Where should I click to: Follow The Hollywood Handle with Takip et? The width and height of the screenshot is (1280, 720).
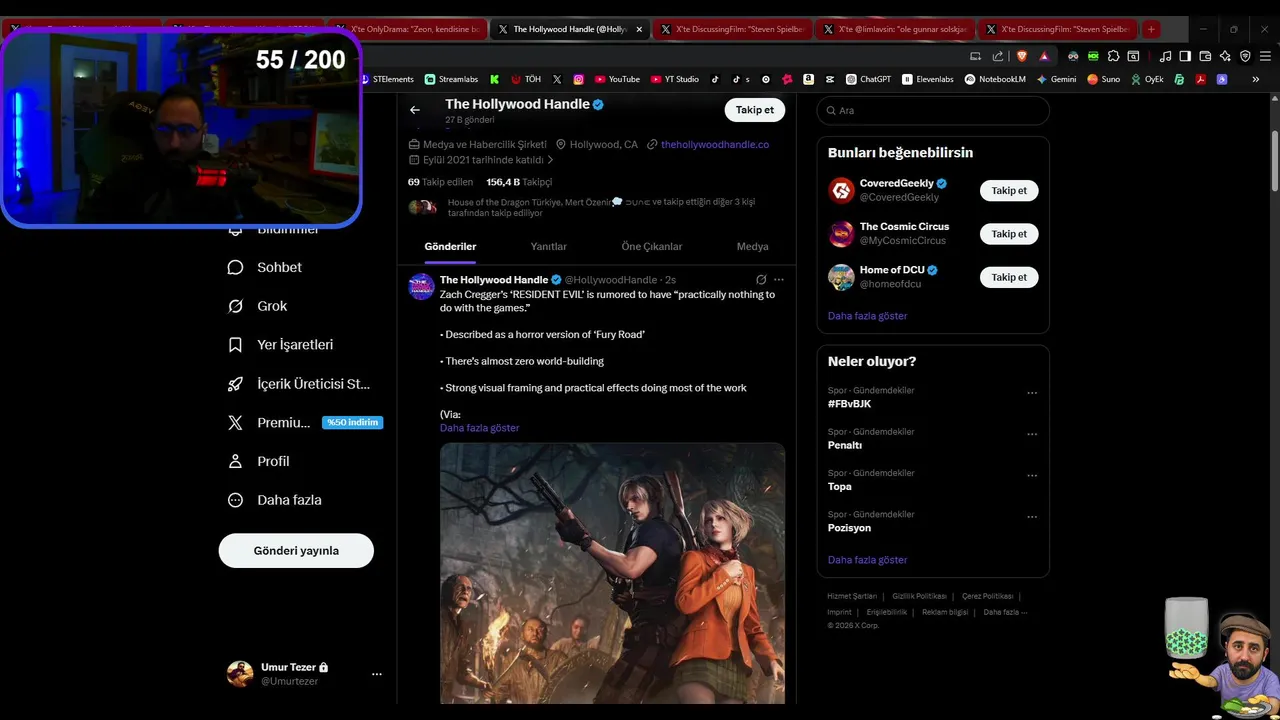(x=754, y=110)
